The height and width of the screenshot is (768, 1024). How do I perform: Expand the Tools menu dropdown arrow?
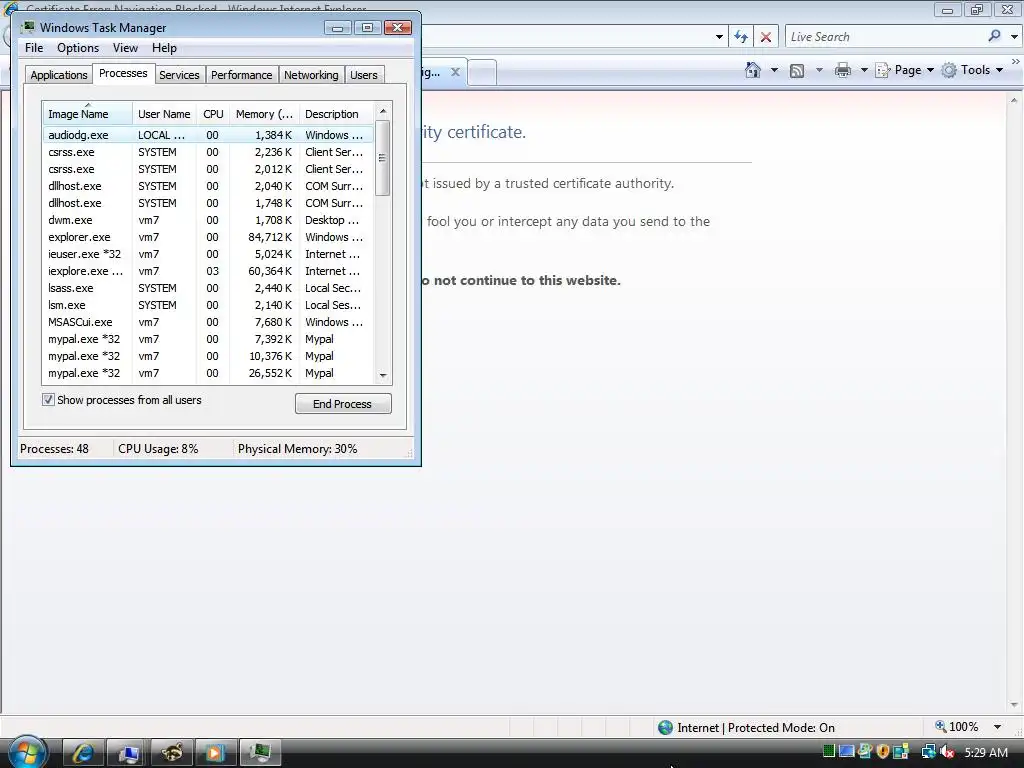pos(999,70)
